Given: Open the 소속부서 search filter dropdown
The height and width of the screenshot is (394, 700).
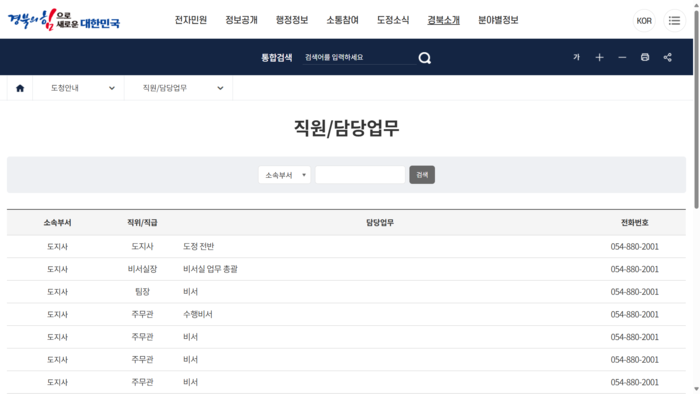Looking at the screenshot, I should point(284,175).
